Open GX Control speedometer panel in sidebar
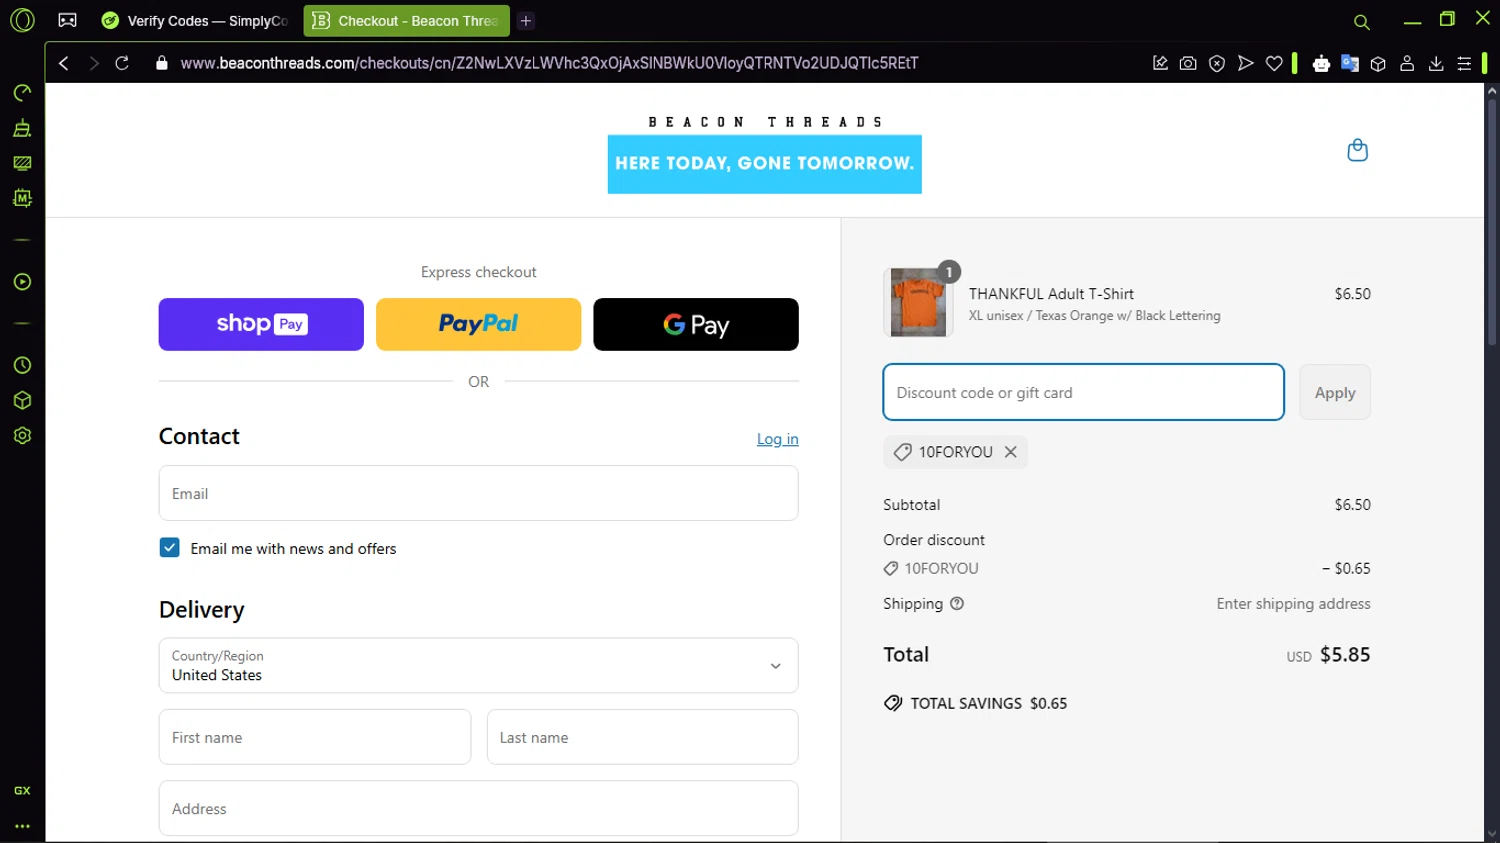This screenshot has height=843, width=1500. click(x=22, y=93)
